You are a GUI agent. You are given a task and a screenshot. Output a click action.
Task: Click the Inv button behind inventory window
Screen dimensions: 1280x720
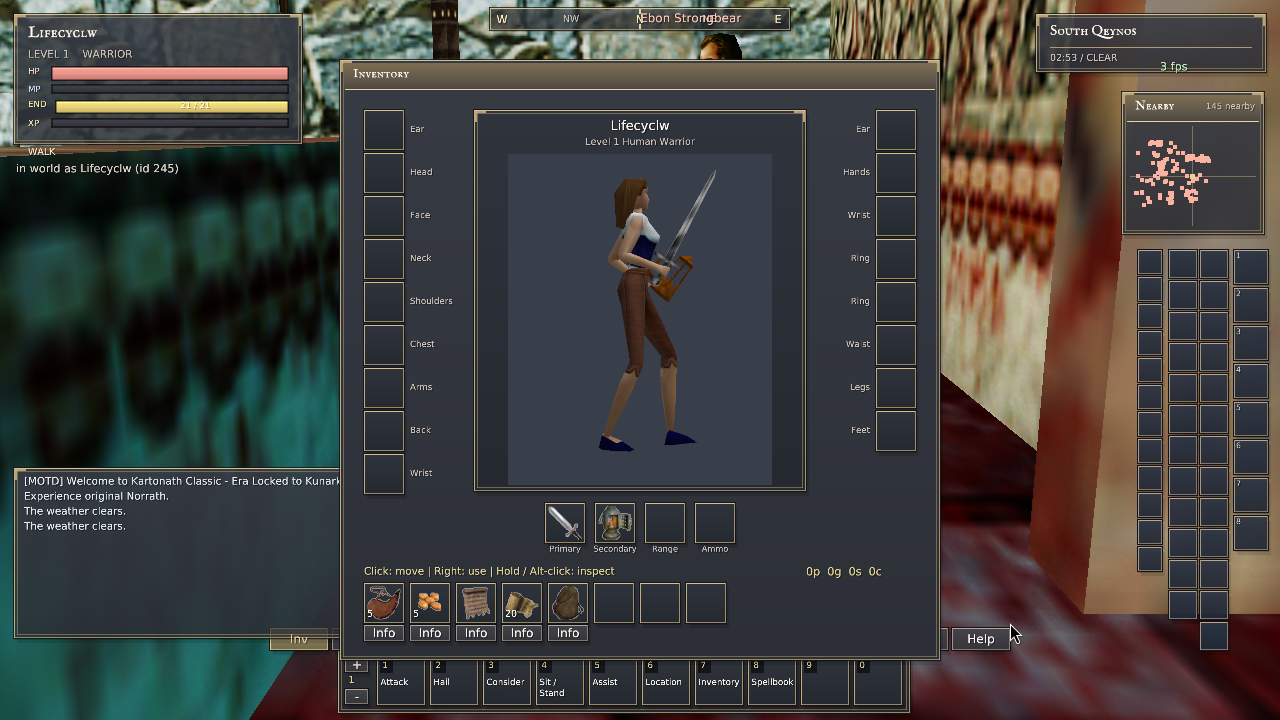click(x=299, y=639)
